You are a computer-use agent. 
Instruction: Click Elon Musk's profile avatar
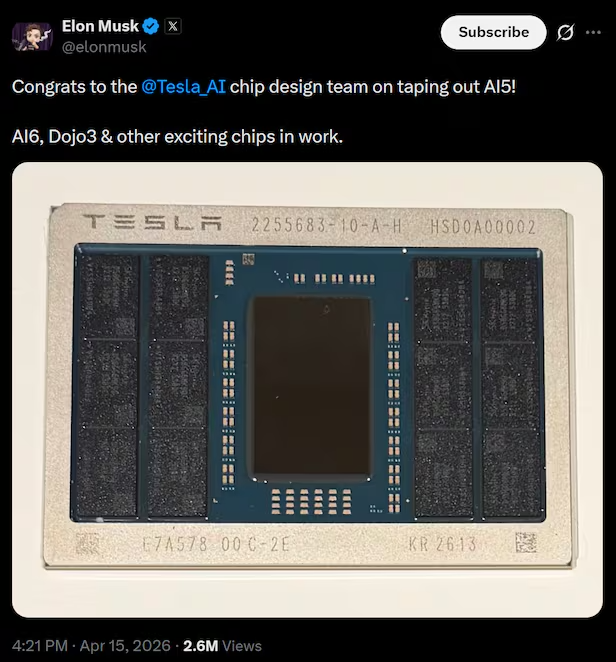pos(31,35)
